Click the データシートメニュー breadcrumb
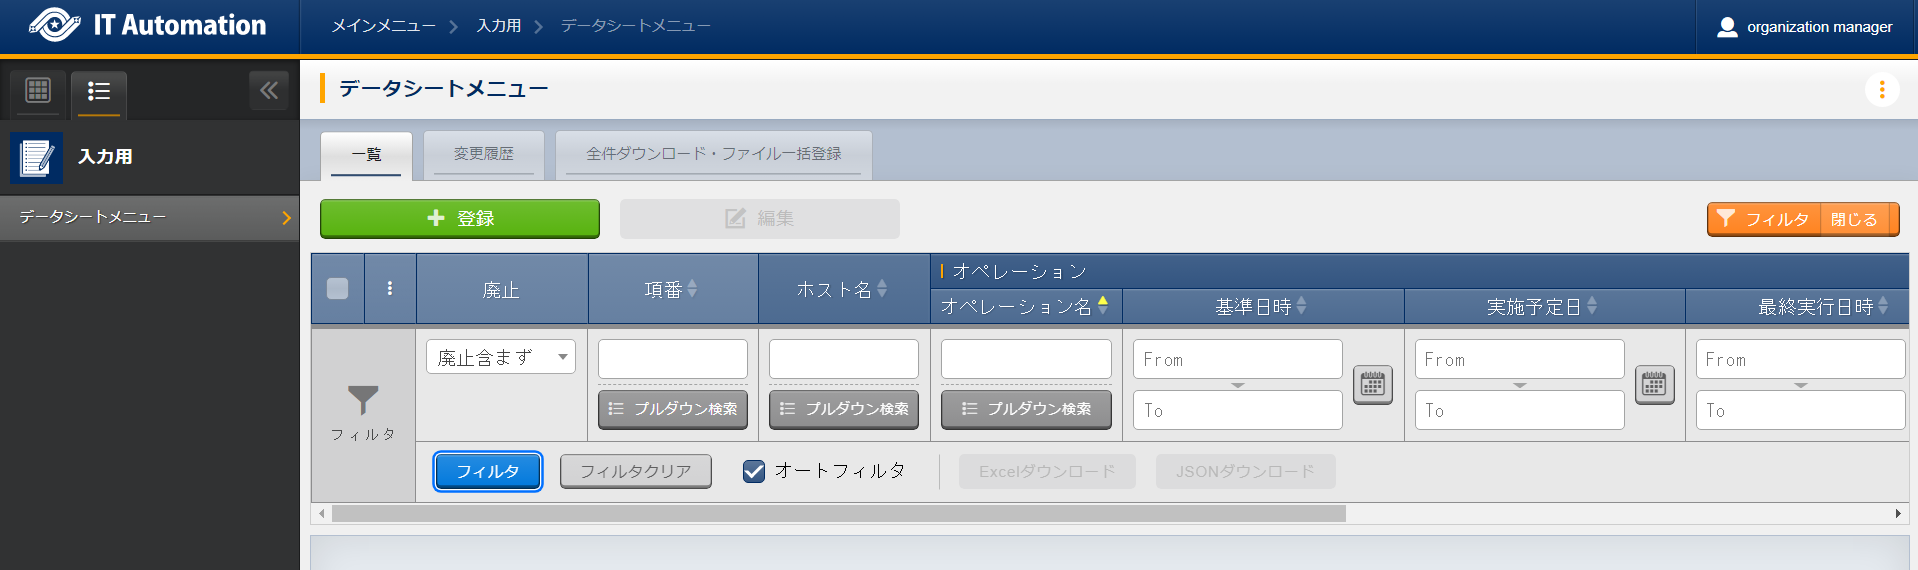This screenshot has width=1918, height=570. coord(635,26)
